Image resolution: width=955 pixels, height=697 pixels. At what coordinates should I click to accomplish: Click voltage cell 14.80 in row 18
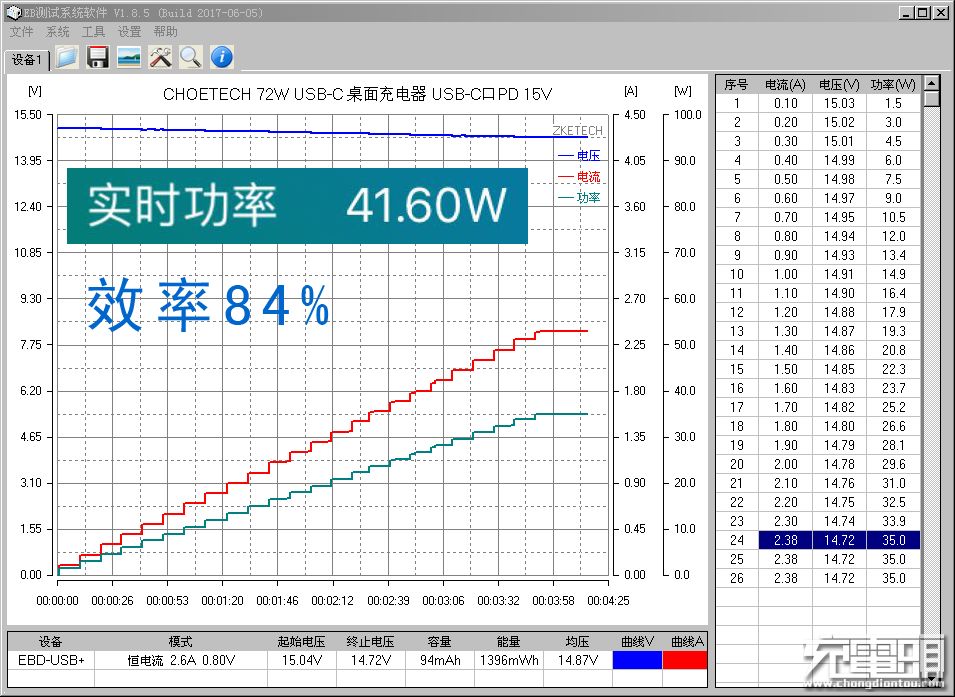(839, 426)
